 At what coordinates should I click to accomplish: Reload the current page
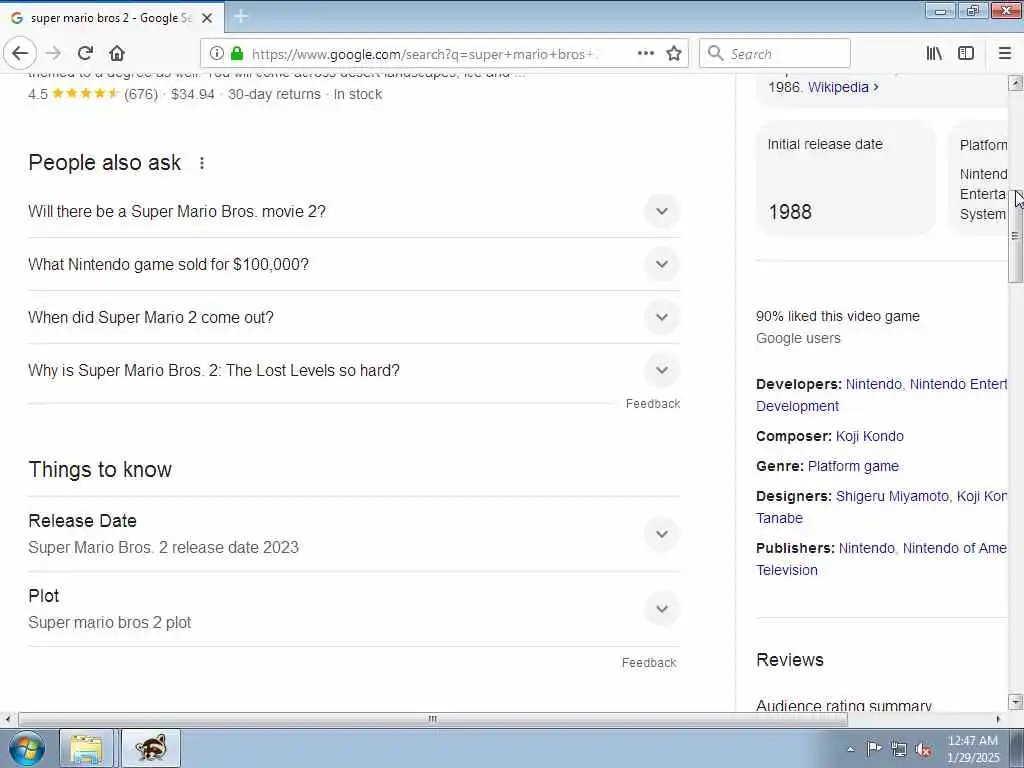[x=85, y=54]
